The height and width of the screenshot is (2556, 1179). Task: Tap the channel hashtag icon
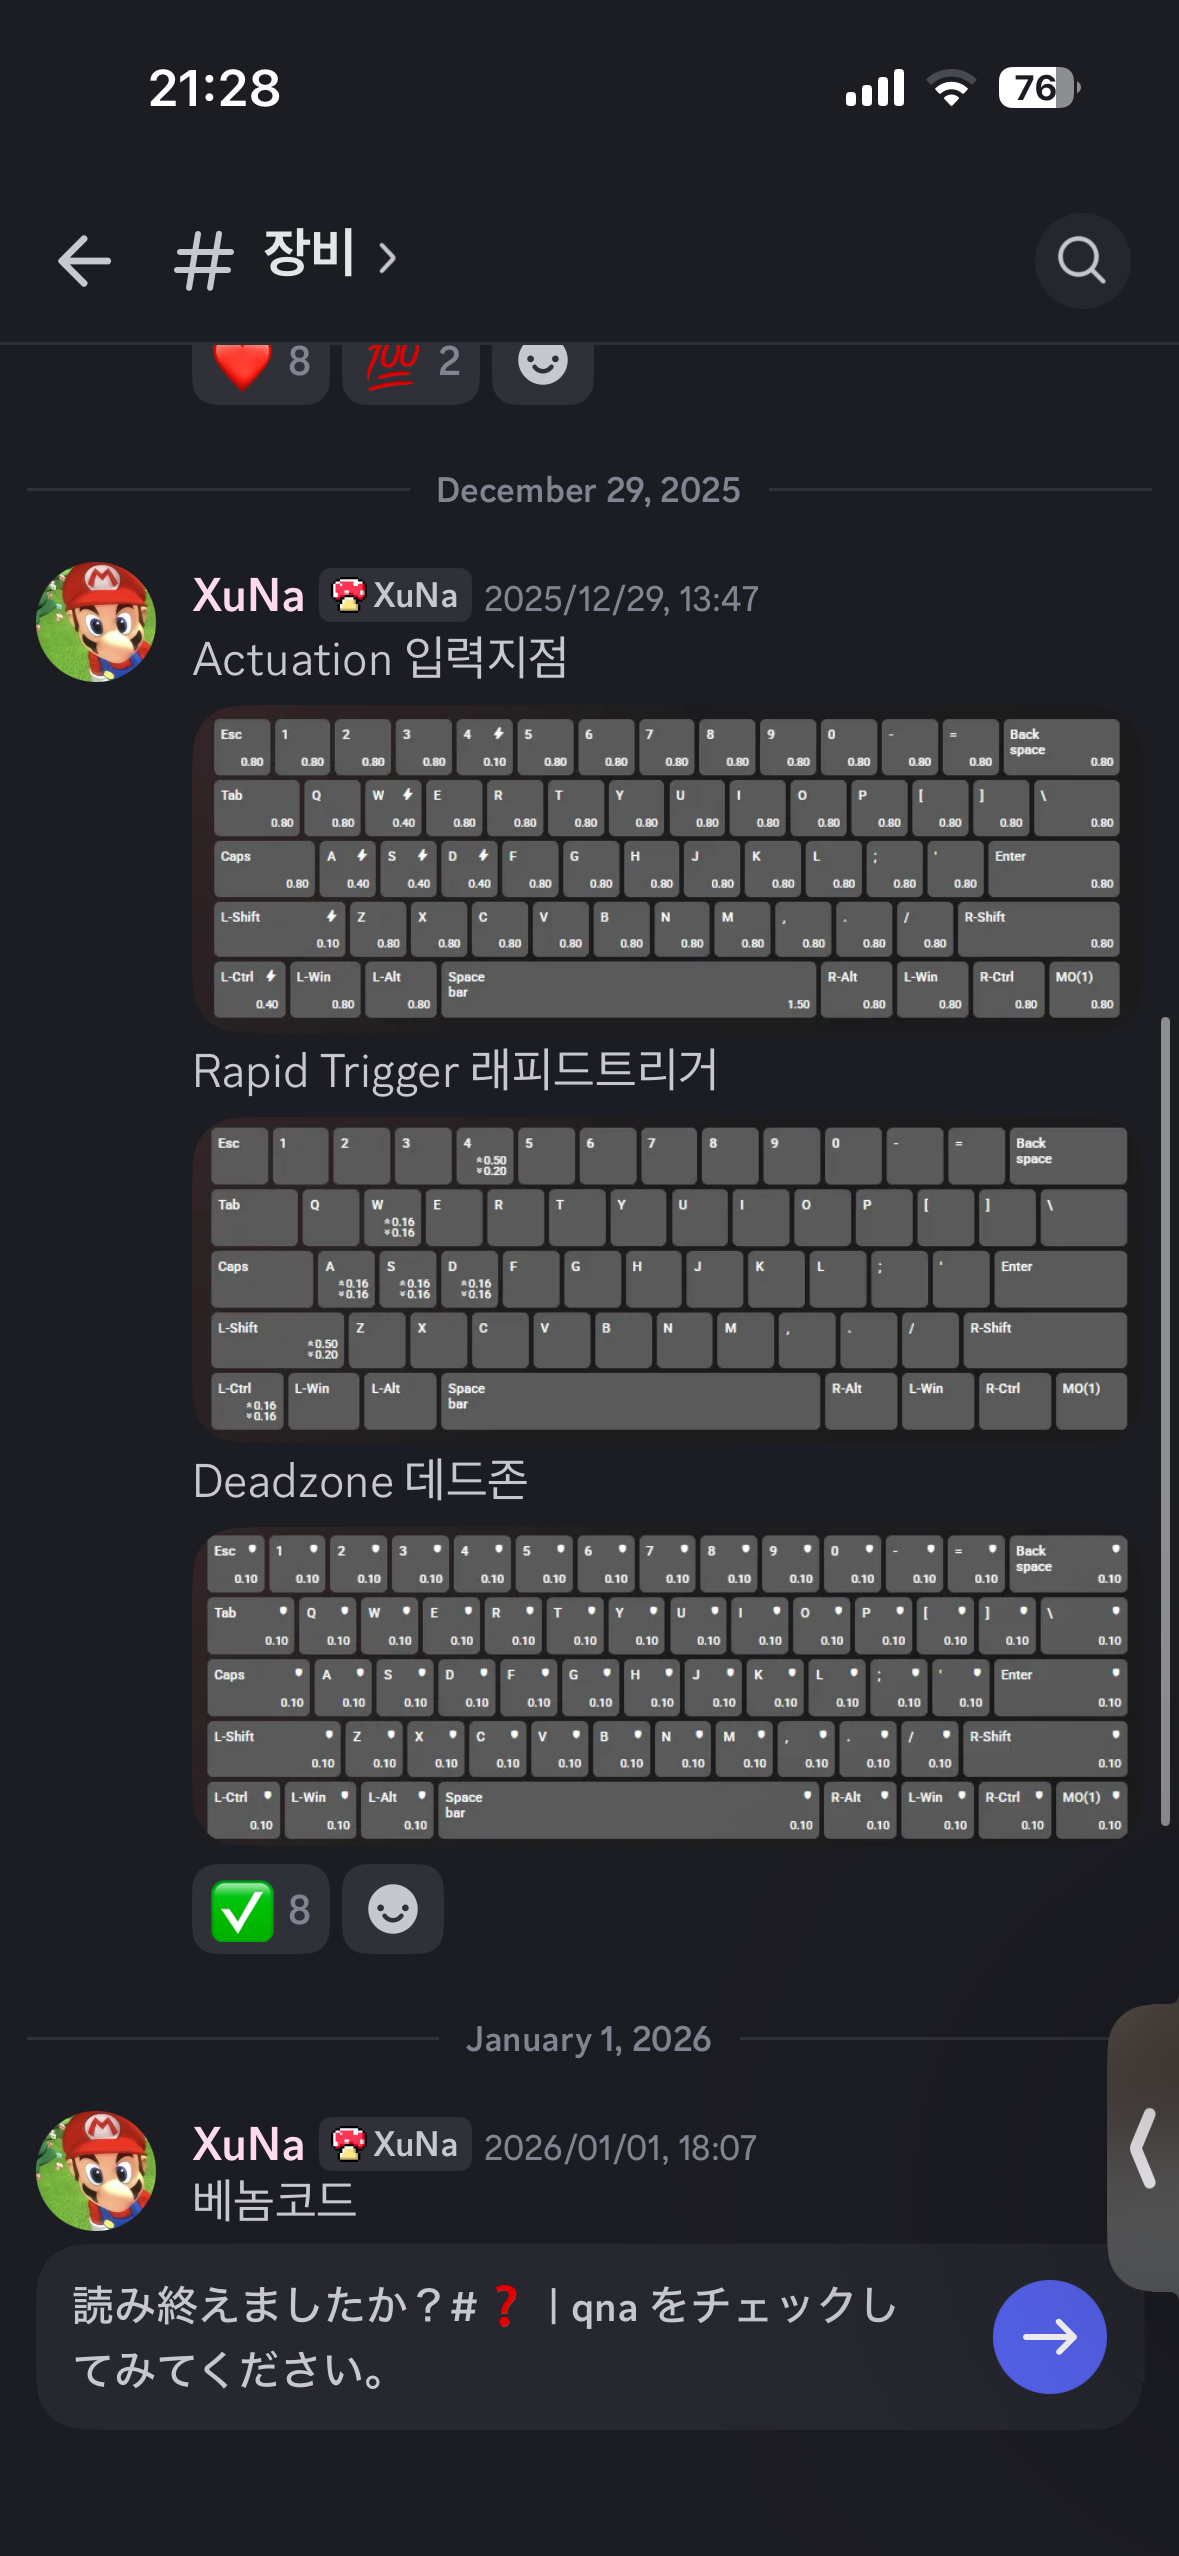tap(203, 260)
